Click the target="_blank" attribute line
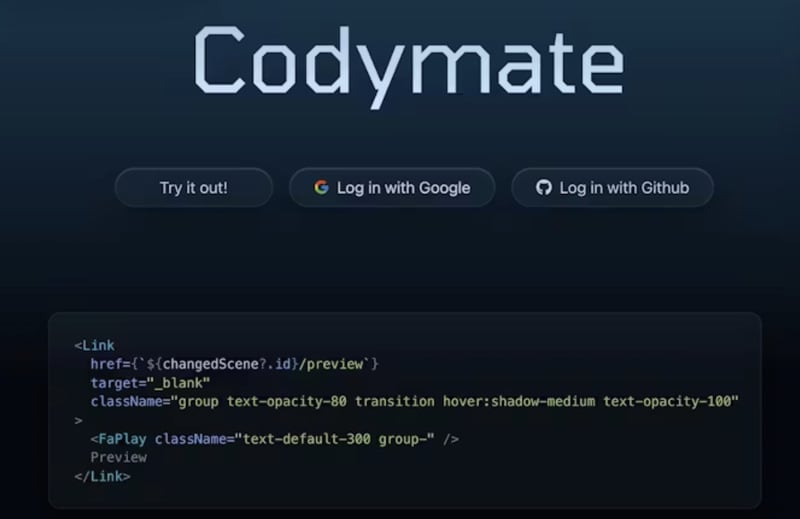The height and width of the screenshot is (519, 800). click(x=150, y=383)
